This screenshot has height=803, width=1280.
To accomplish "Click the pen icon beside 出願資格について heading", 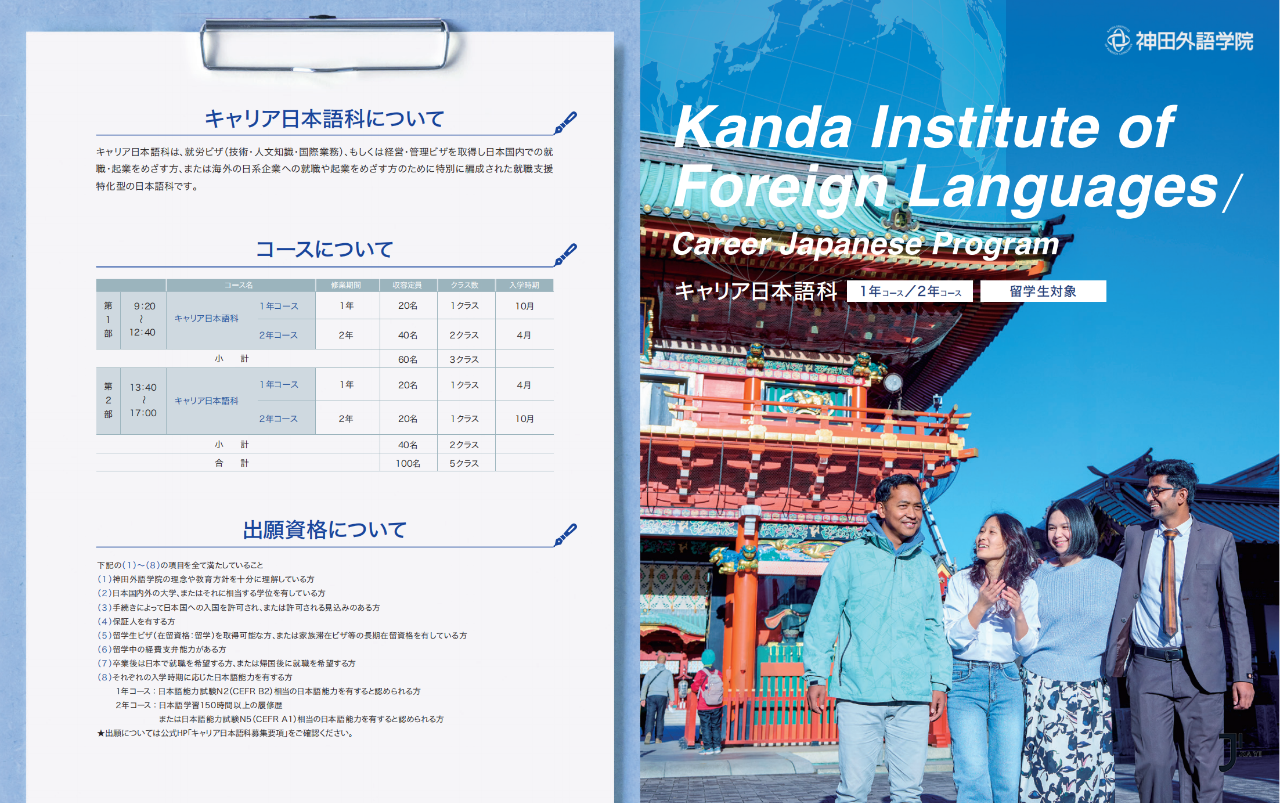I will tap(564, 535).
